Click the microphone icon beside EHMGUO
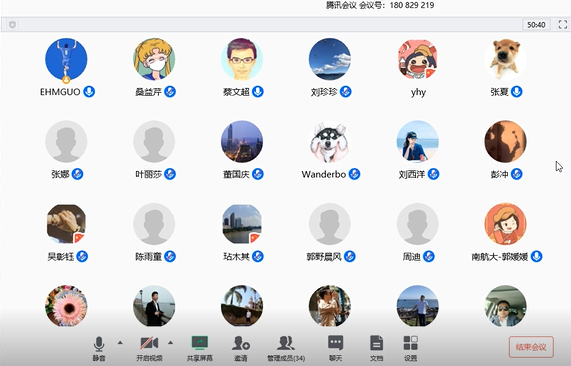Screen dimensions: 571x366 click(x=89, y=91)
